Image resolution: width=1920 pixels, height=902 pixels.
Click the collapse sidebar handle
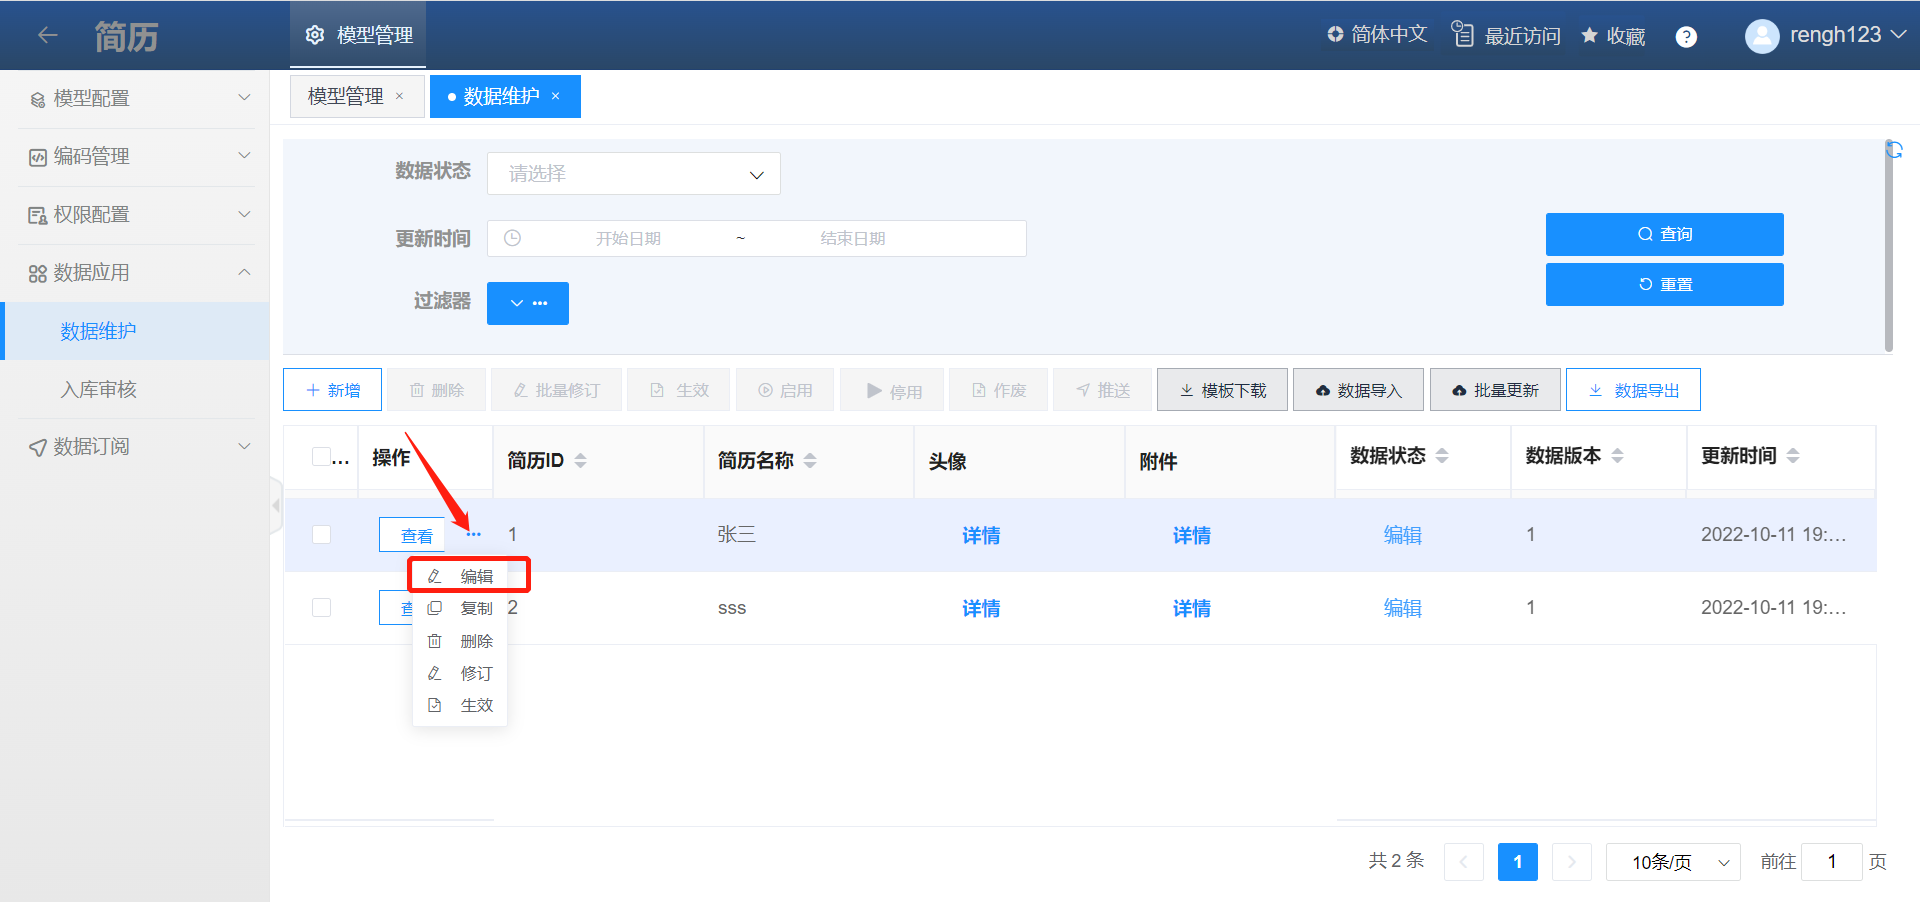coord(276,506)
